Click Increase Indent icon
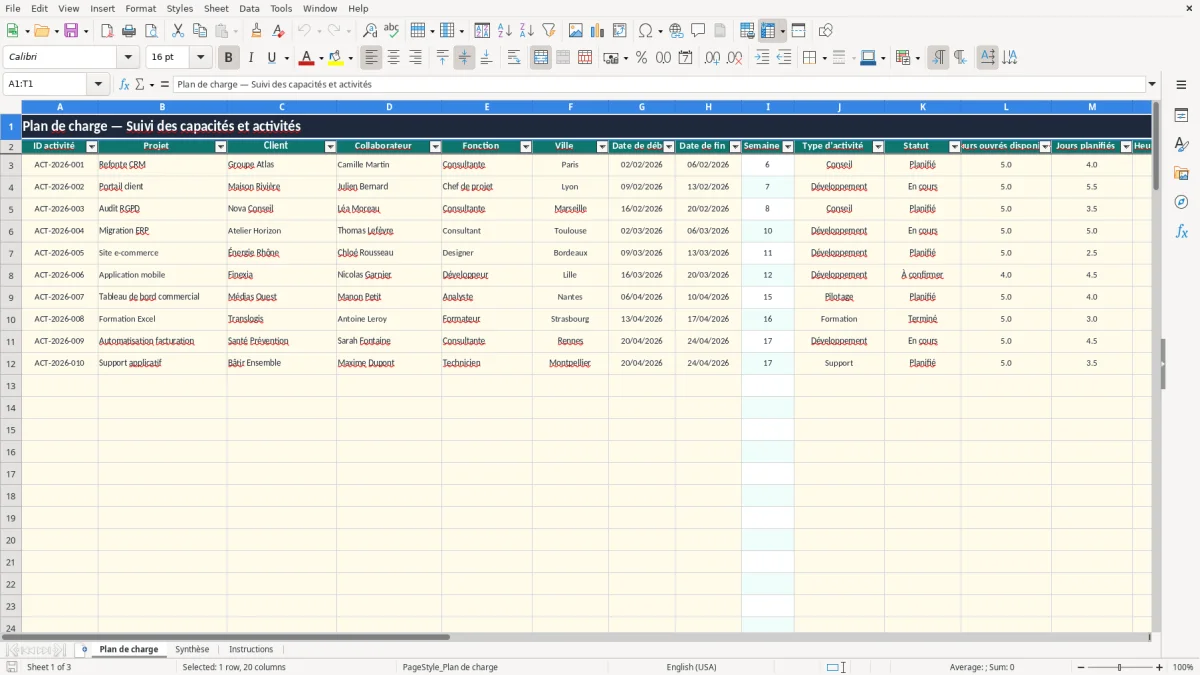This screenshot has width=1200, height=675. click(762, 58)
